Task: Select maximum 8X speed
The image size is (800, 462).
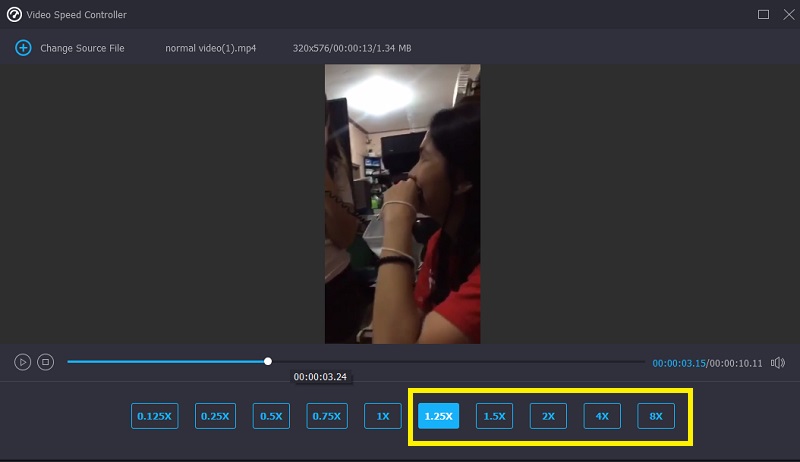Action: (x=656, y=416)
